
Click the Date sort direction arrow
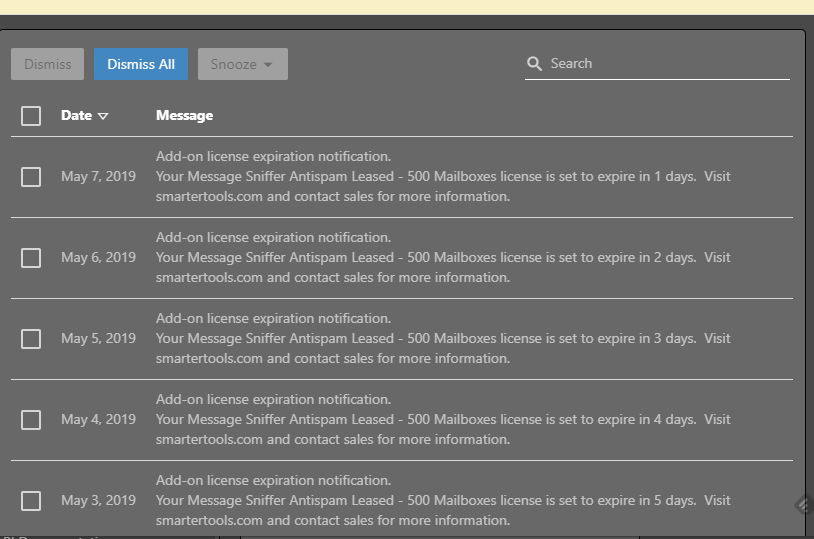point(103,116)
